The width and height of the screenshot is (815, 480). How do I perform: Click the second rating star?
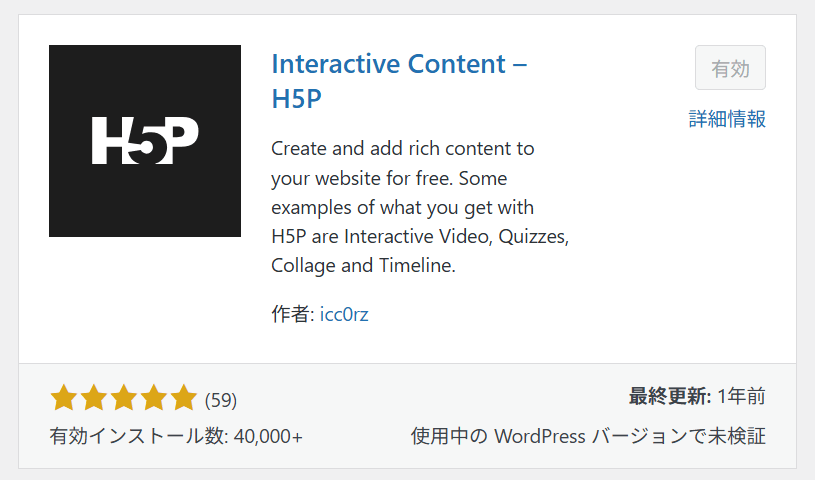point(94,399)
